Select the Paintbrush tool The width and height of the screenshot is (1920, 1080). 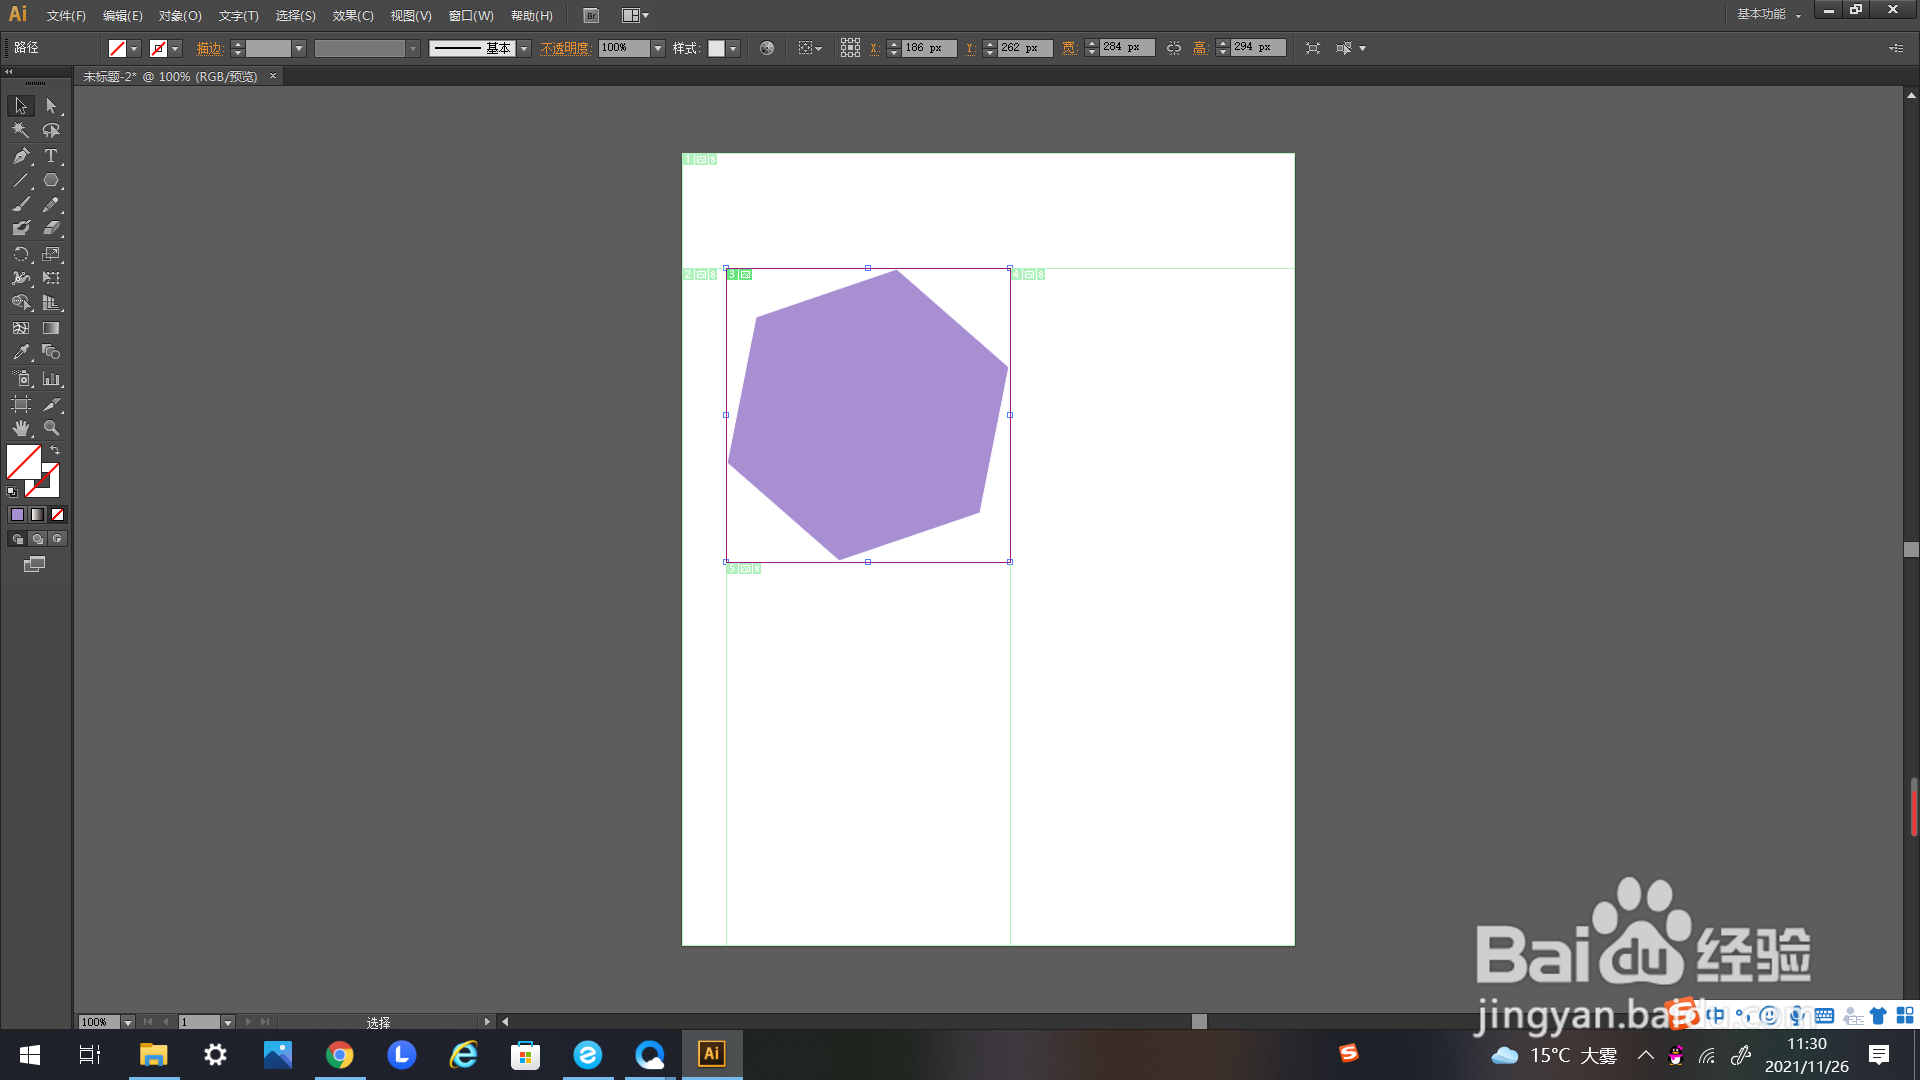tap(21, 205)
